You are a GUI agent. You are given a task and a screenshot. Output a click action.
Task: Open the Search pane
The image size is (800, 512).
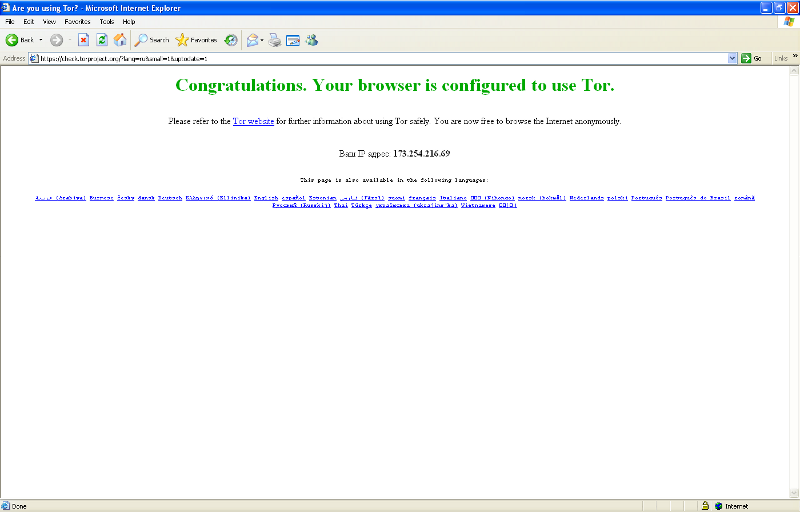[152, 40]
